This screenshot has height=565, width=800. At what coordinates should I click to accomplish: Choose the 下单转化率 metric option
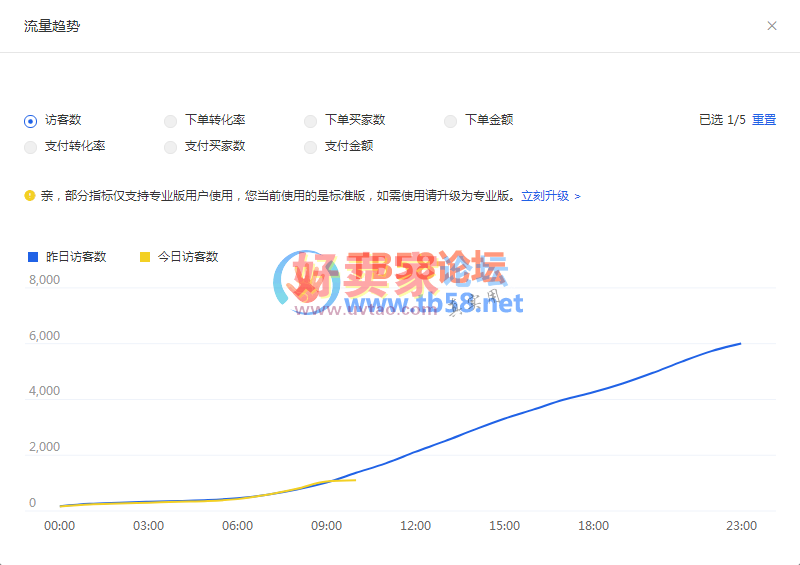point(171,121)
